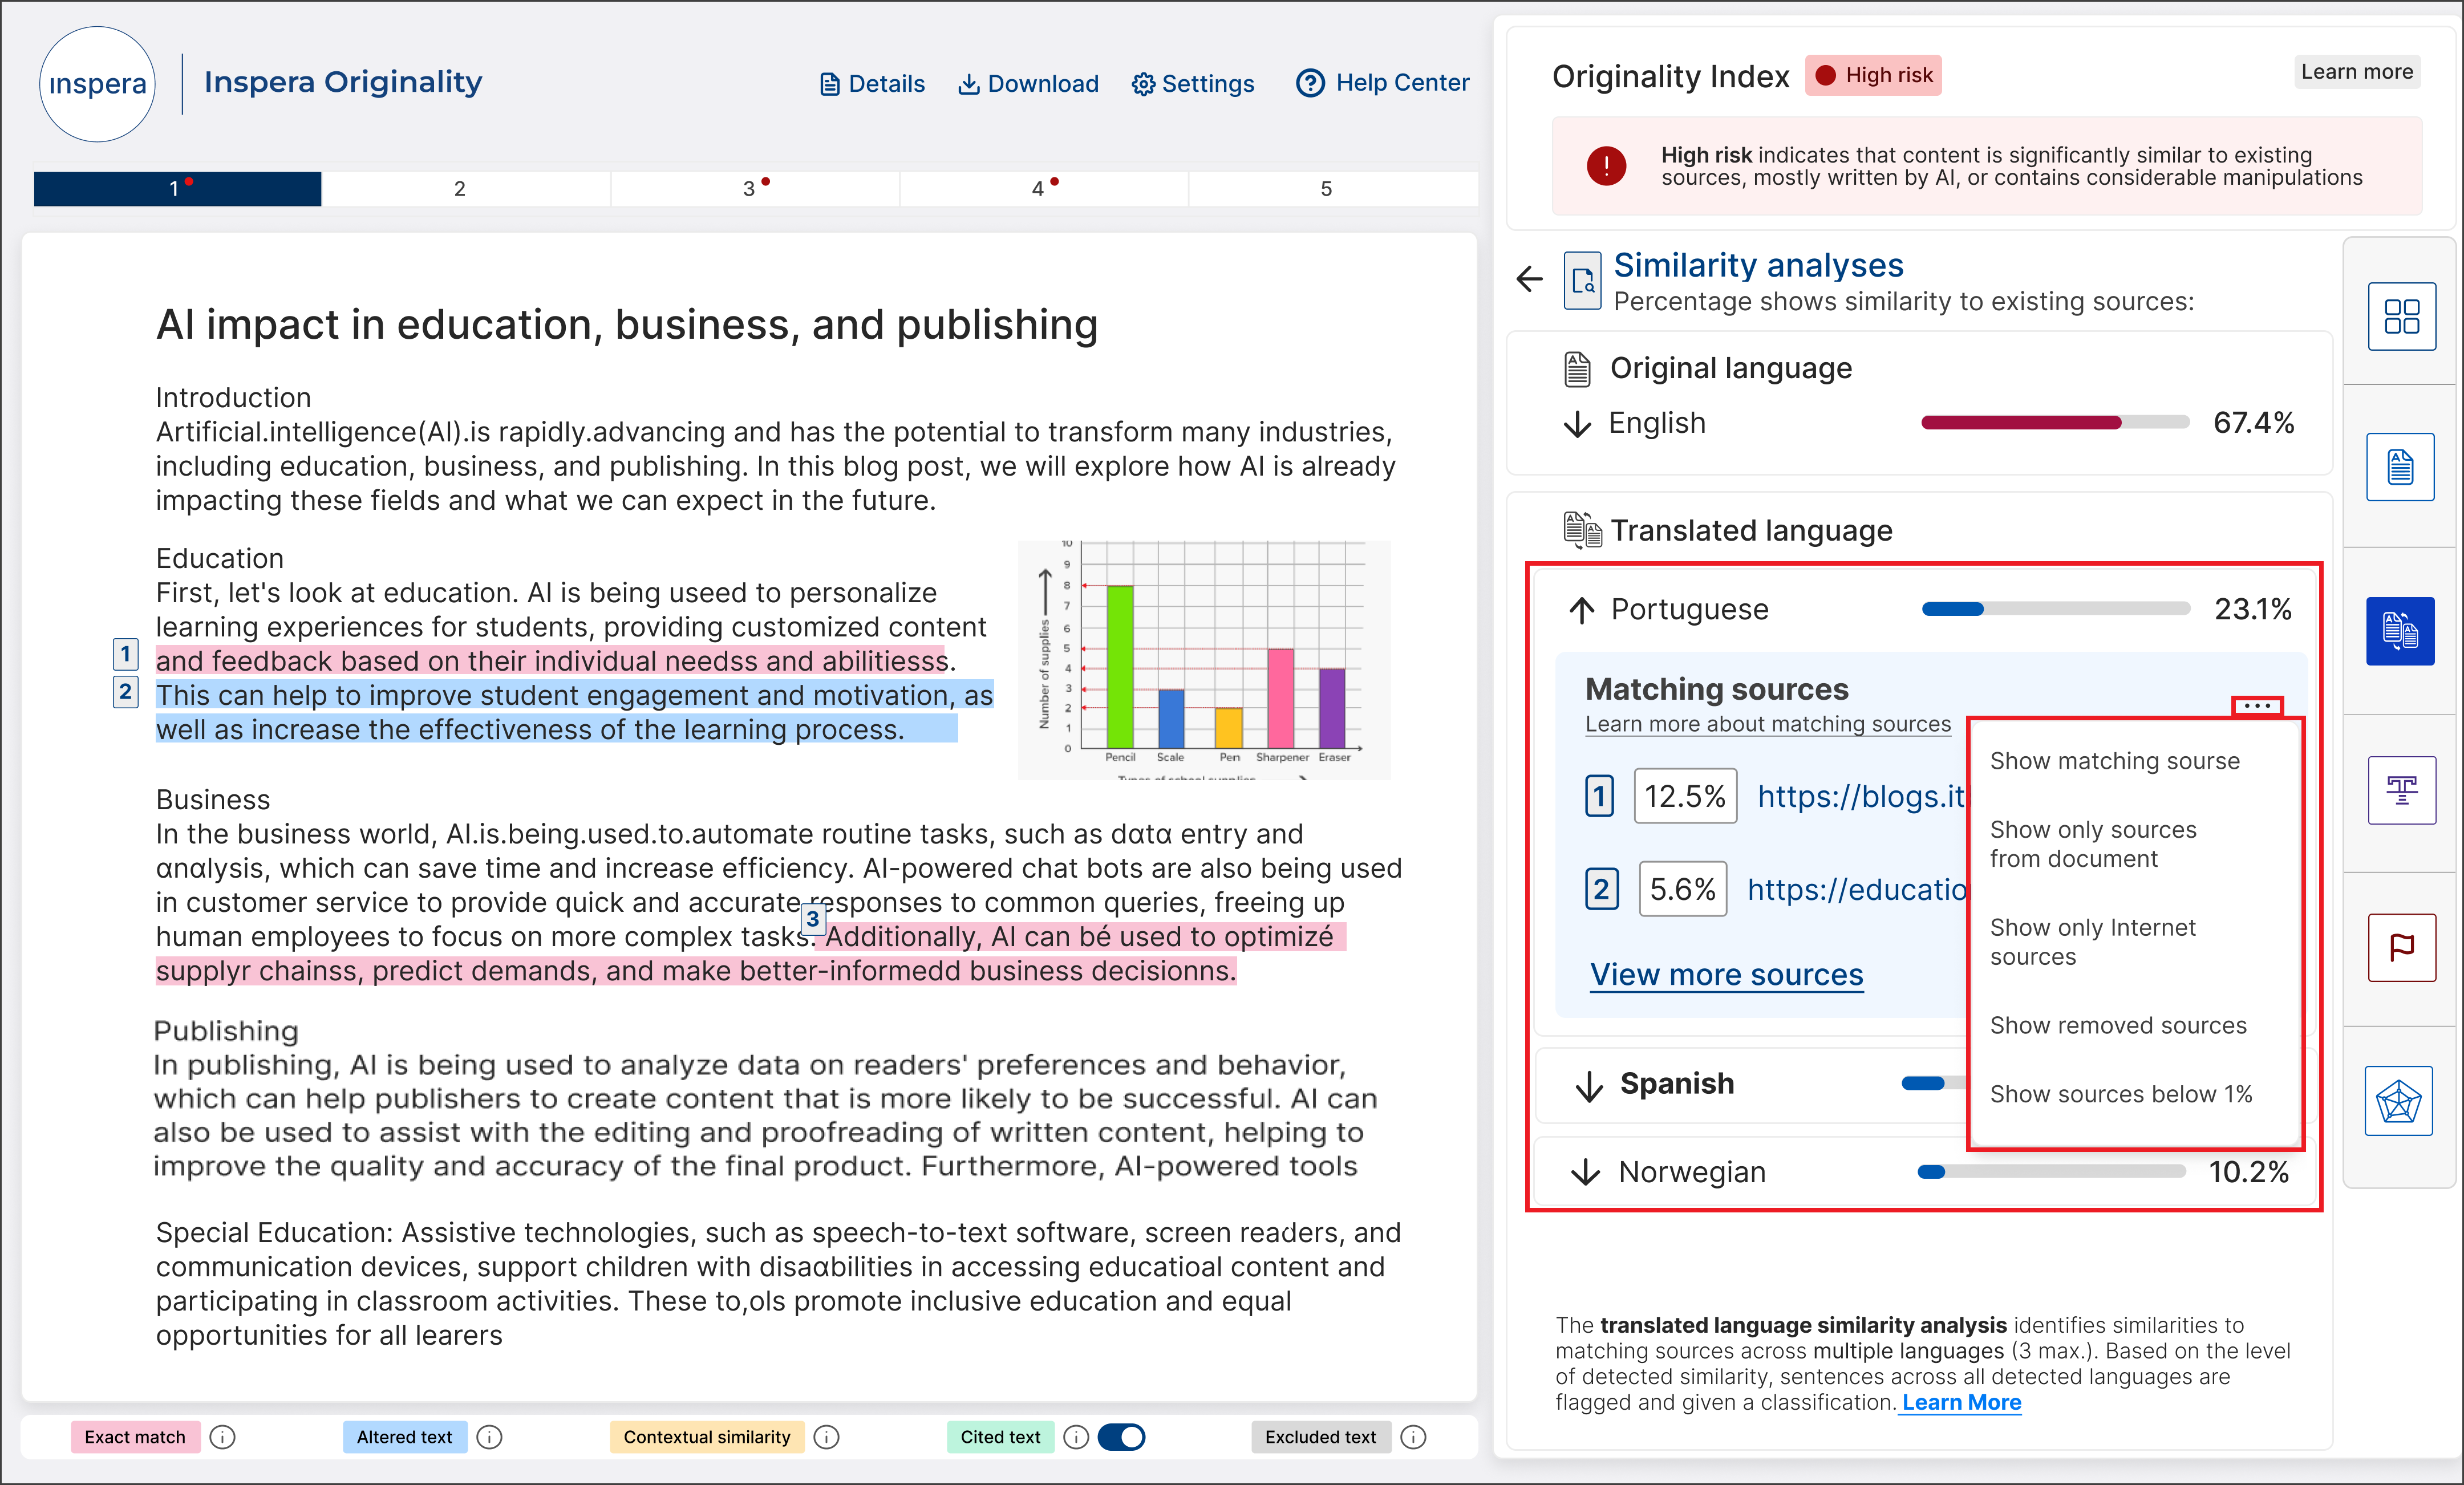Open the pentagon radar sidebar icon

(2399, 1101)
